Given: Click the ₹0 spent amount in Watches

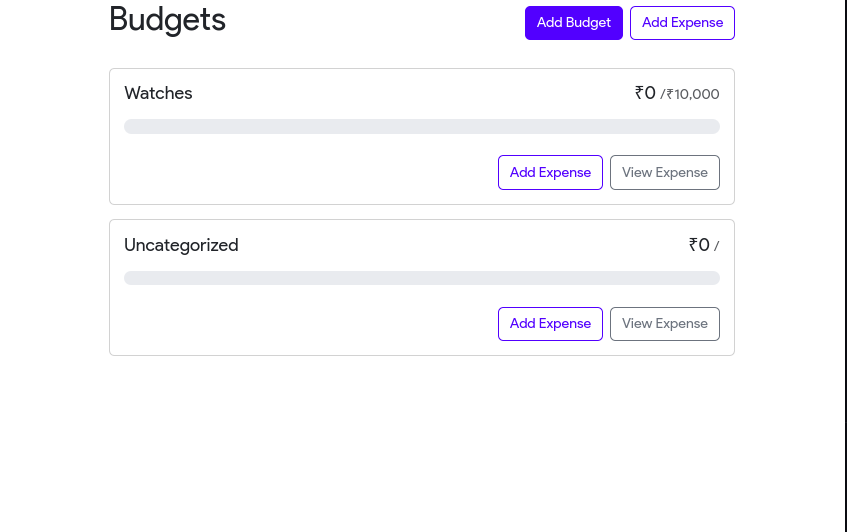Looking at the screenshot, I should pyautogui.click(x=646, y=93).
